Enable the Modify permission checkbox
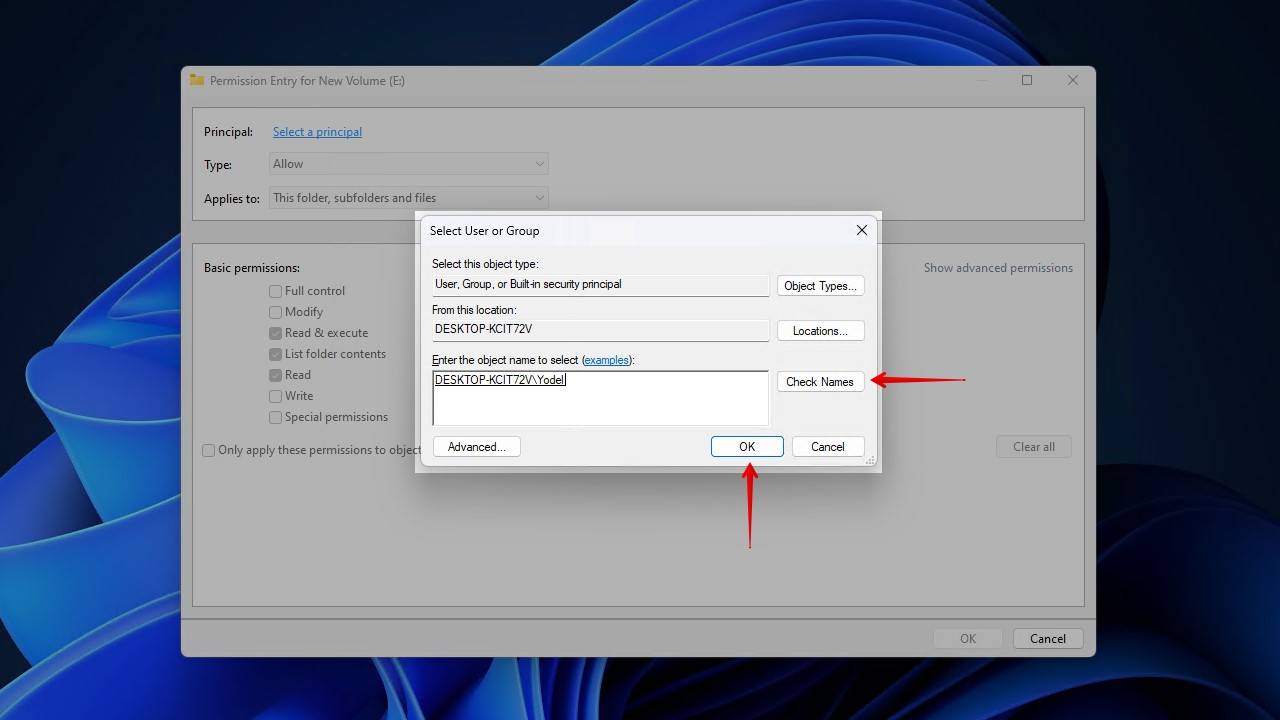This screenshot has width=1280, height=720. (x=275, y=312)
